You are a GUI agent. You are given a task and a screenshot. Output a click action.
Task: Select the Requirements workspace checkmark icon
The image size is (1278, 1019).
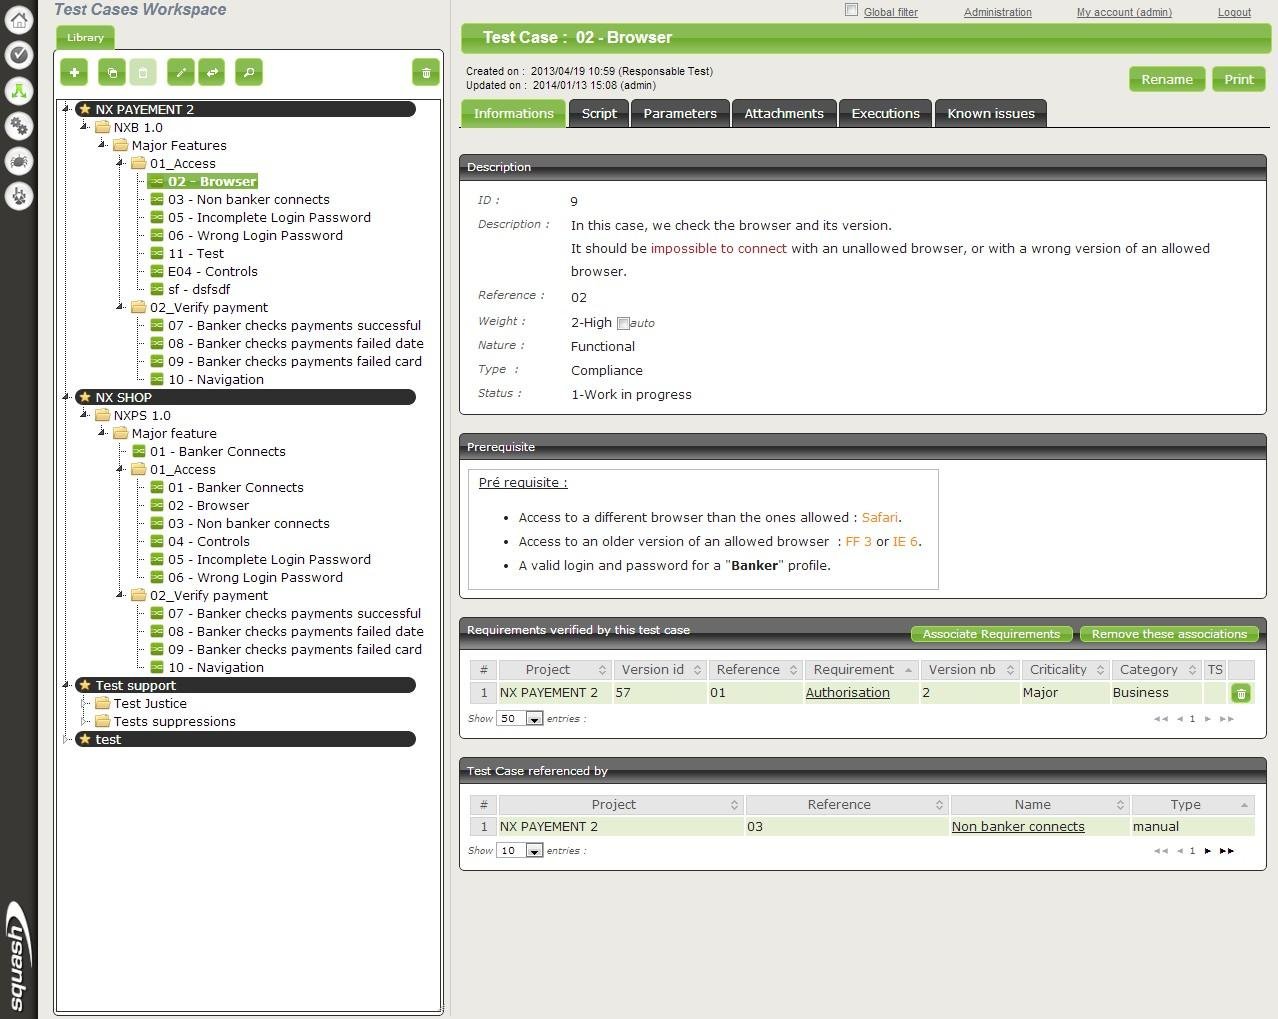tap(19, 56)
